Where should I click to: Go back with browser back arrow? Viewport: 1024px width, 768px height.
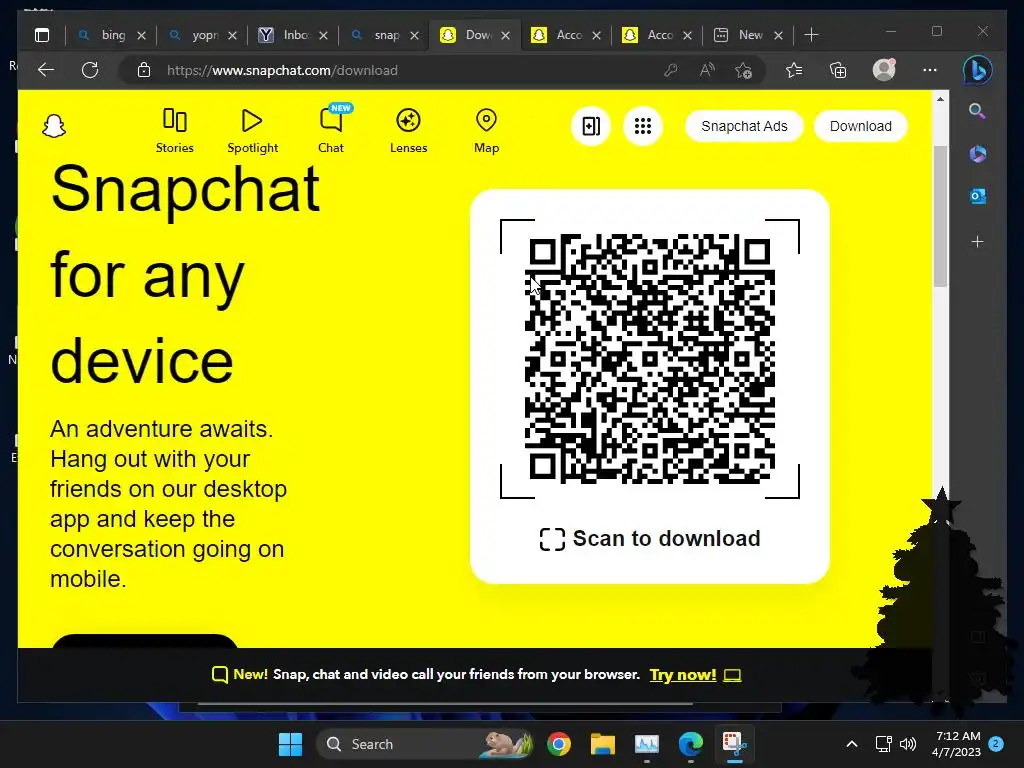tap(46, 70)
